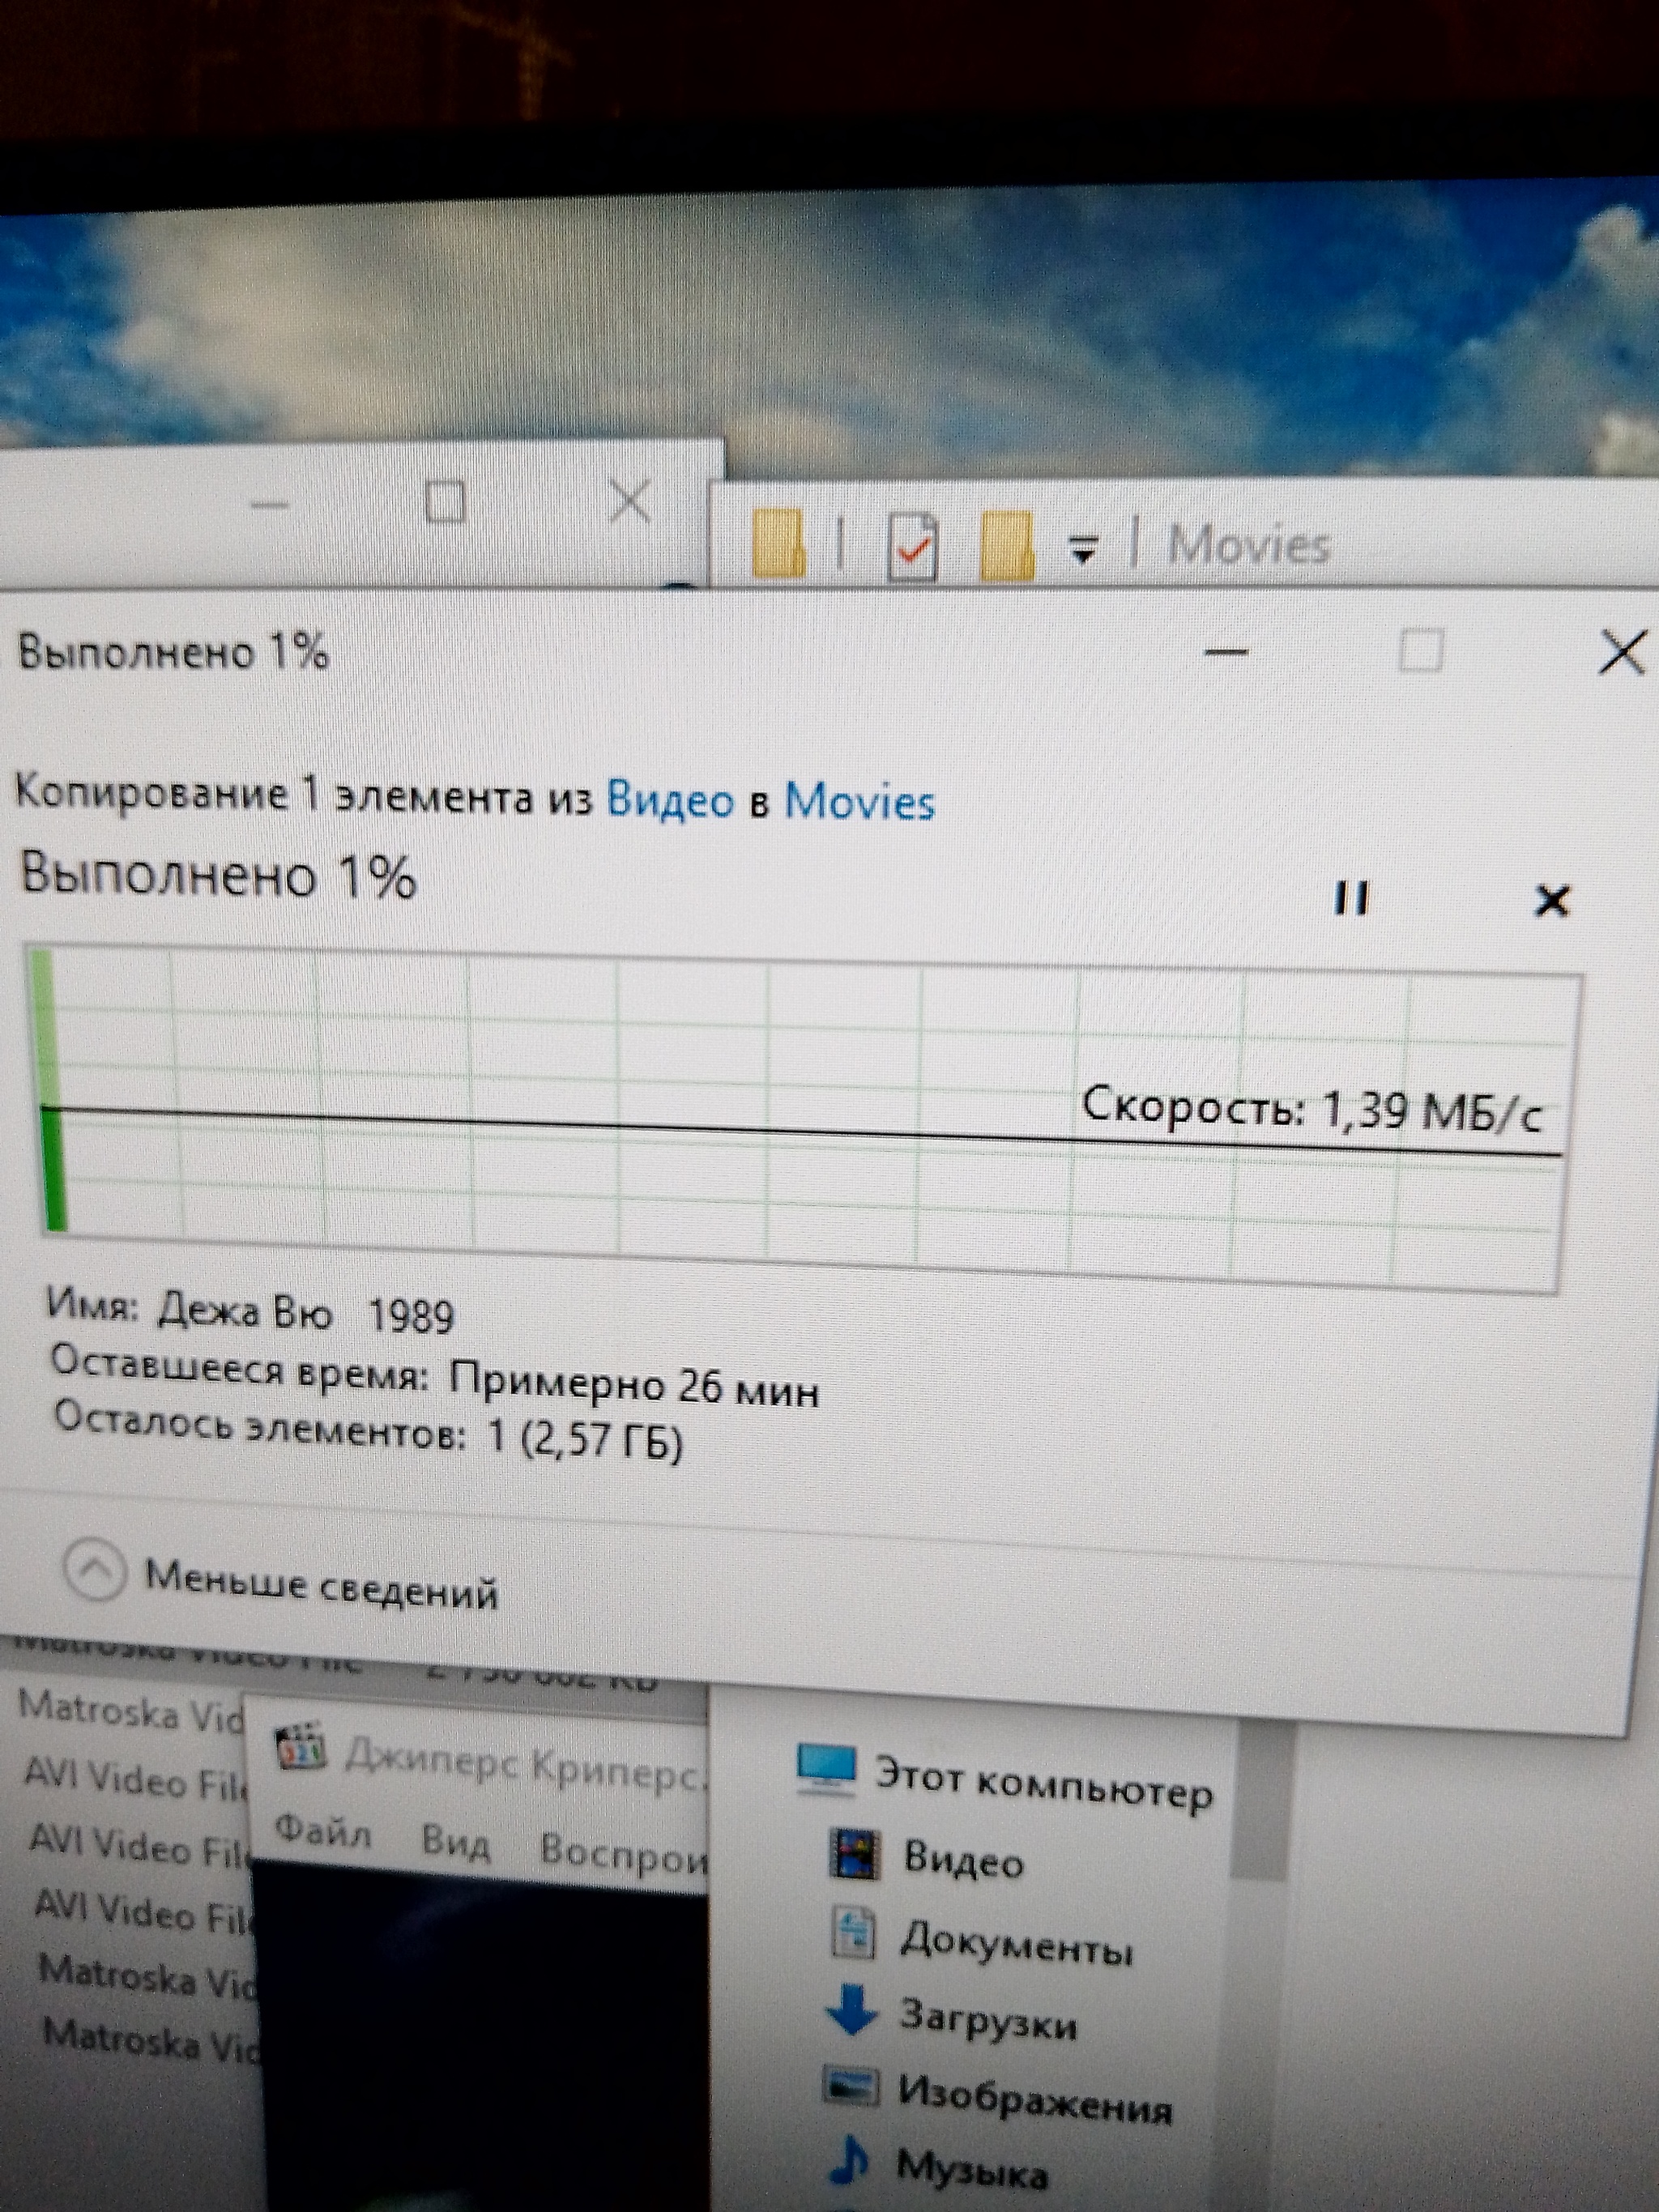Viewport: 1659px width, 2212px height.
Task: Close the background window on the left
Action: (x=630, y=500)
